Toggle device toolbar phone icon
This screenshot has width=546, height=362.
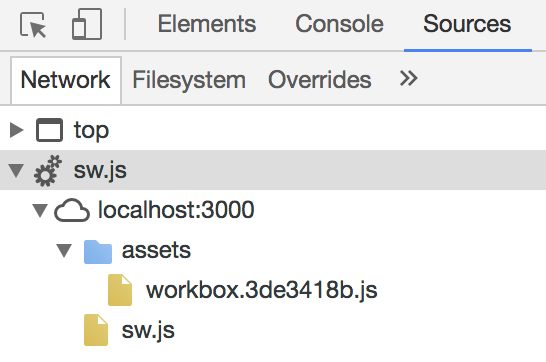87,24
